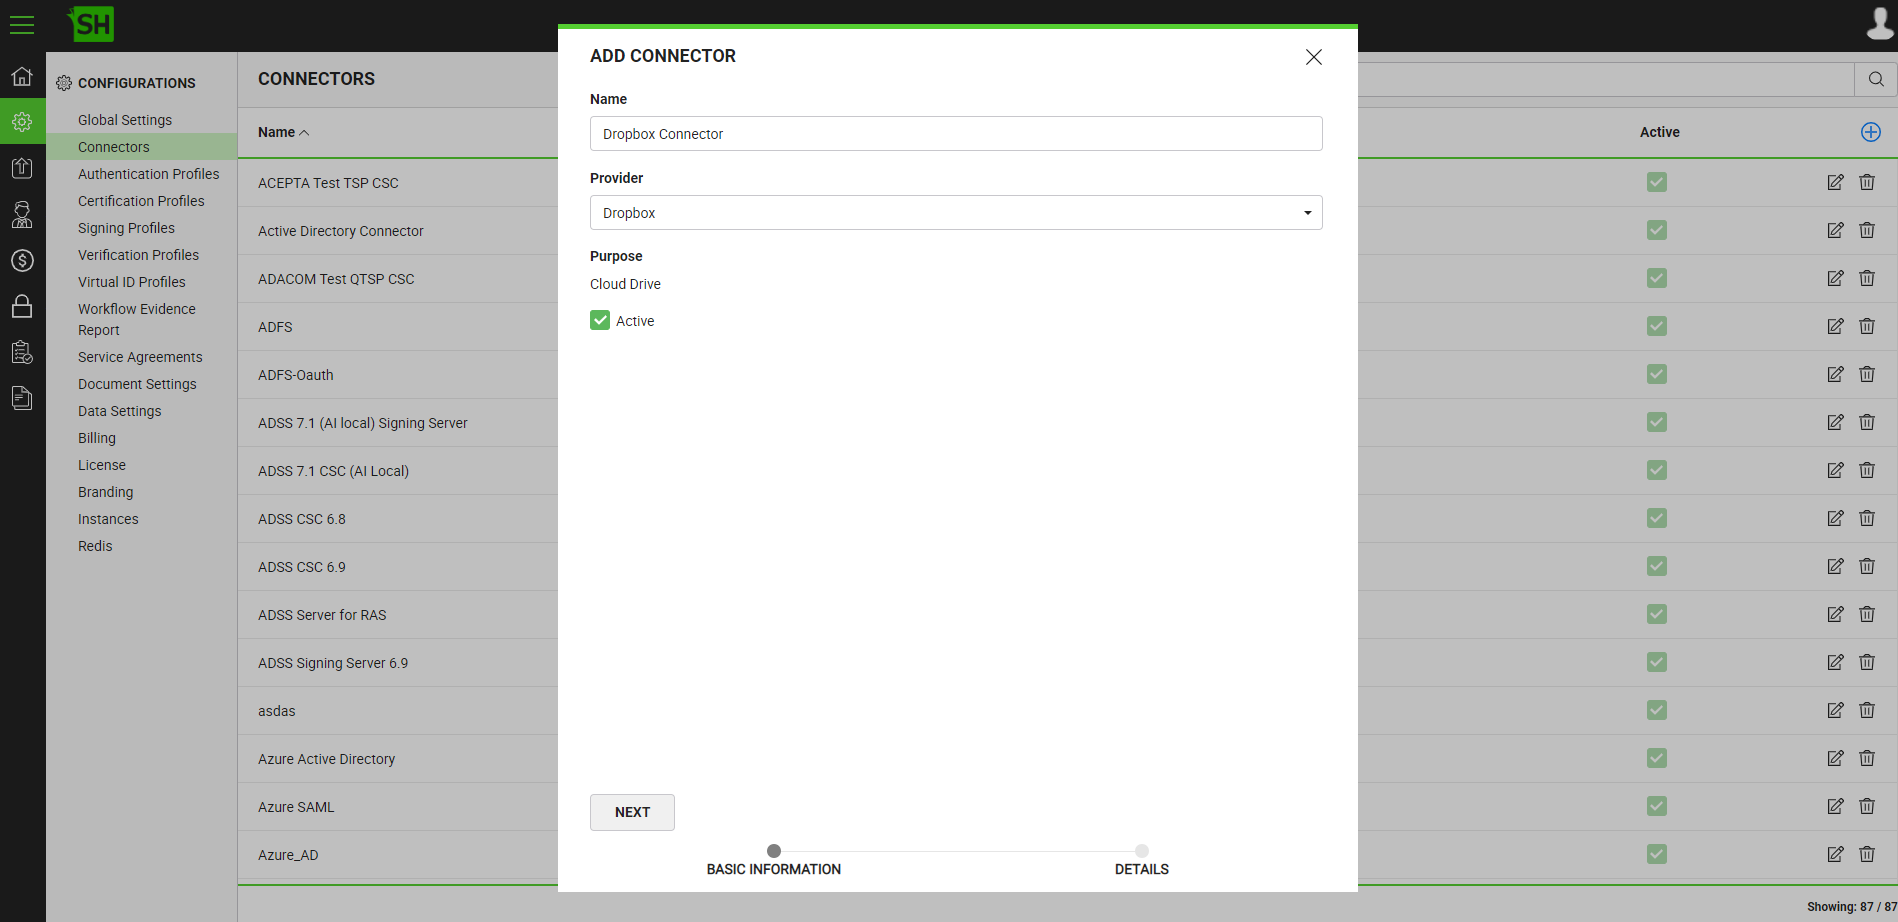Open Global Settings configuration
The height and width of the screenshot is (922, 1898).
125,120
